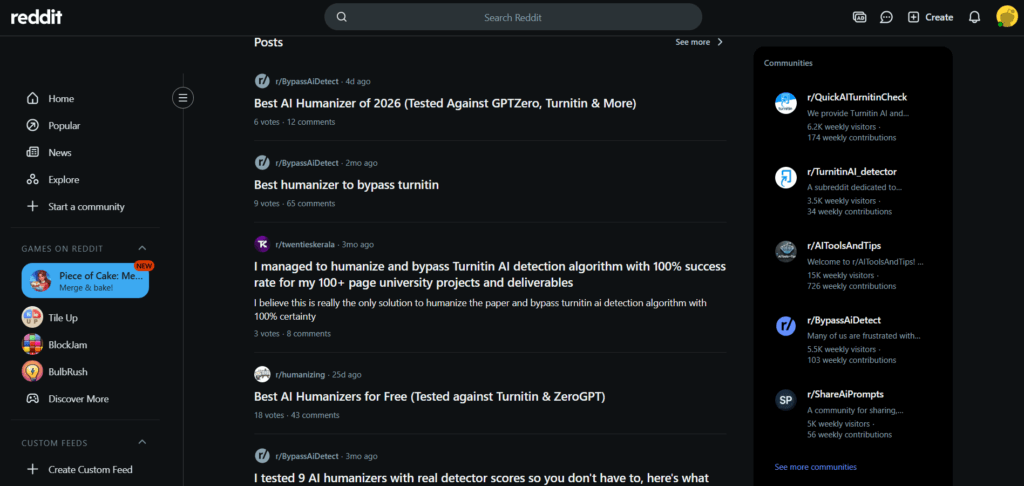Screen dimensions: 1024x486
Task: Open the r/QuickAITurnitinCheck community avatar
Action: click(x=786, y=103)
